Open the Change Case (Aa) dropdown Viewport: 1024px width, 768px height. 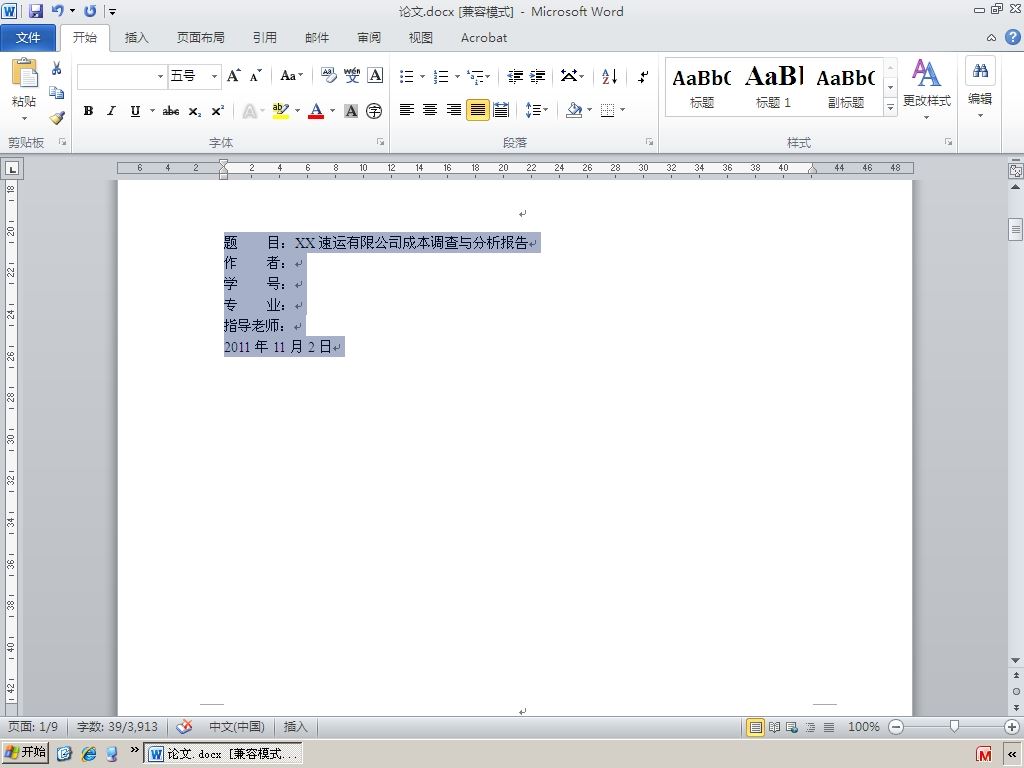pos(291,76)
